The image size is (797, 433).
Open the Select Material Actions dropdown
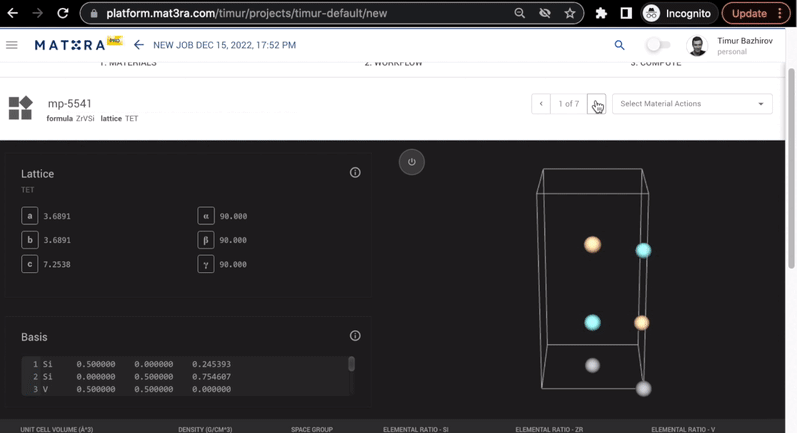tap(692, 104)
